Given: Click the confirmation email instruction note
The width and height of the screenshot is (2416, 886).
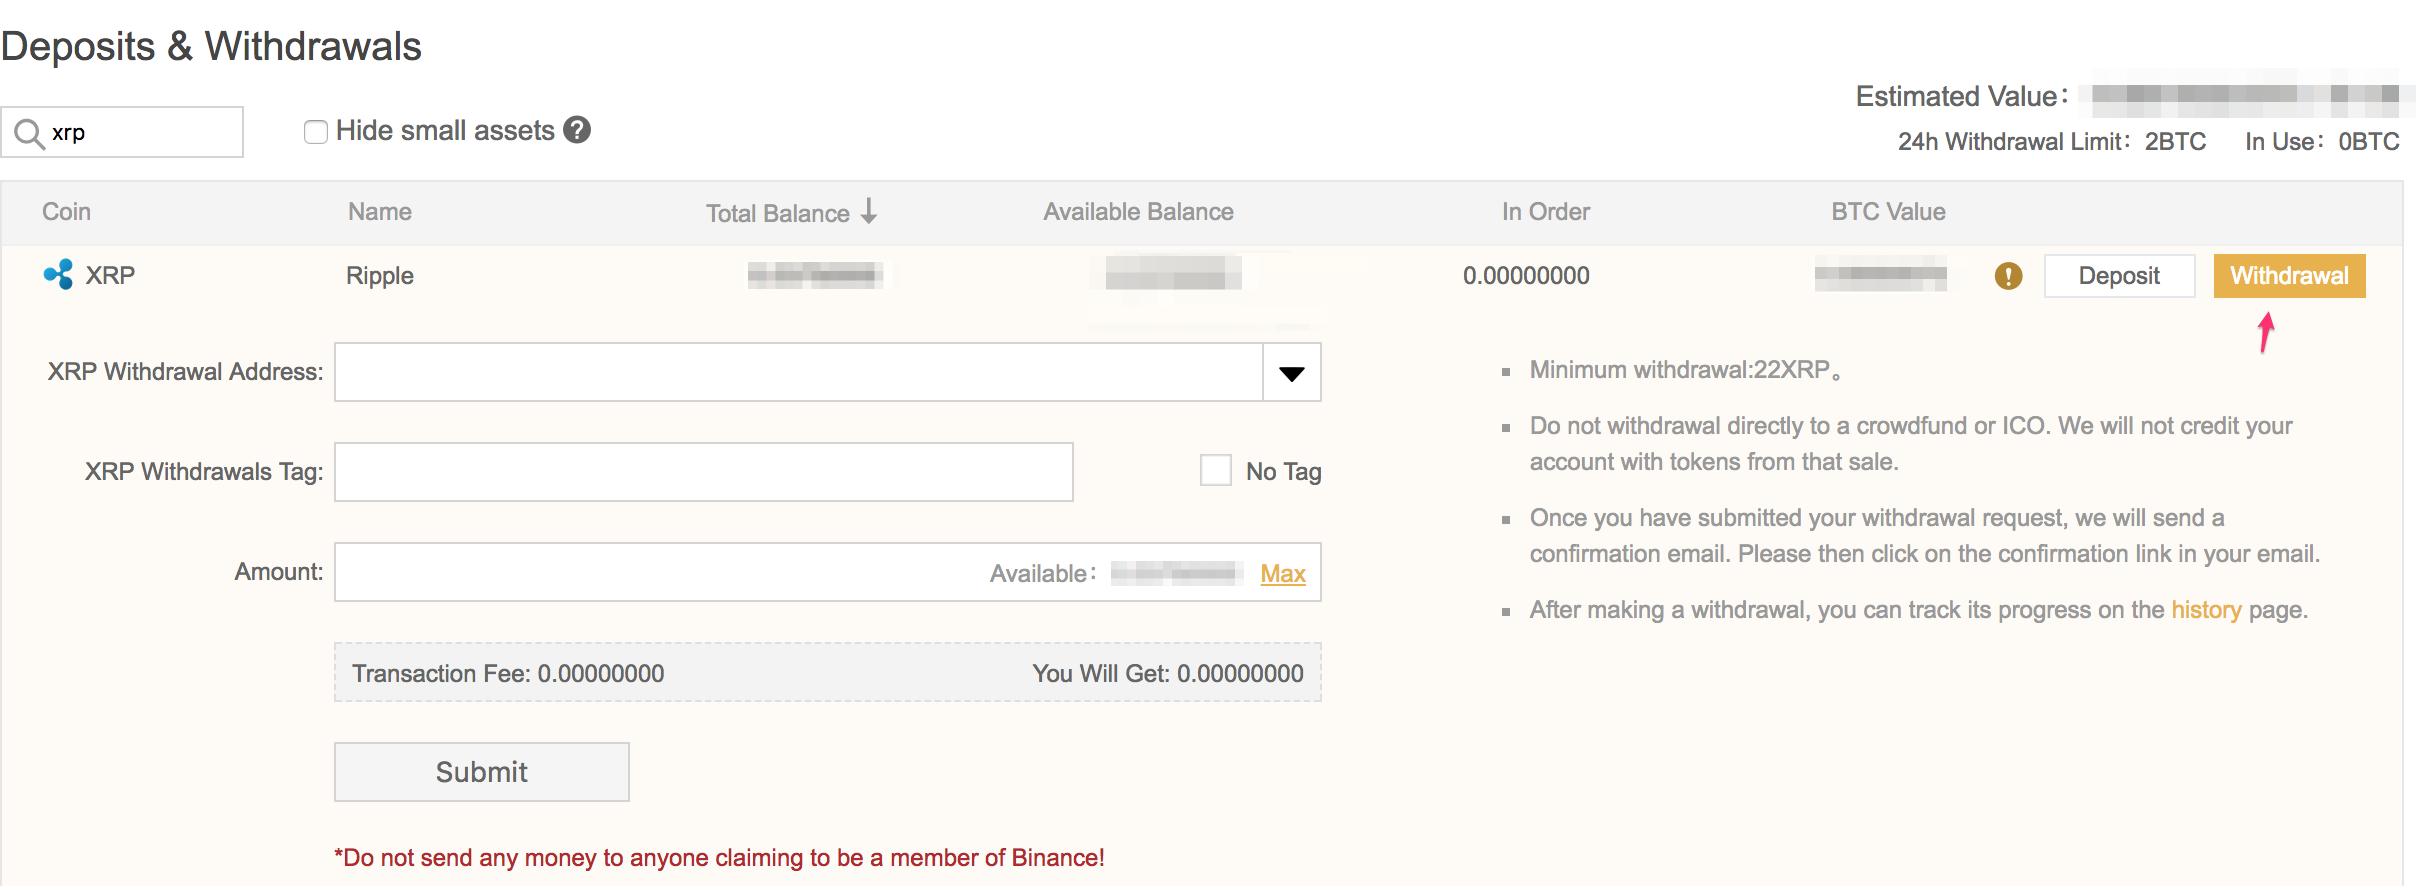Looking at the screenshot, I should pos(1925,536).
